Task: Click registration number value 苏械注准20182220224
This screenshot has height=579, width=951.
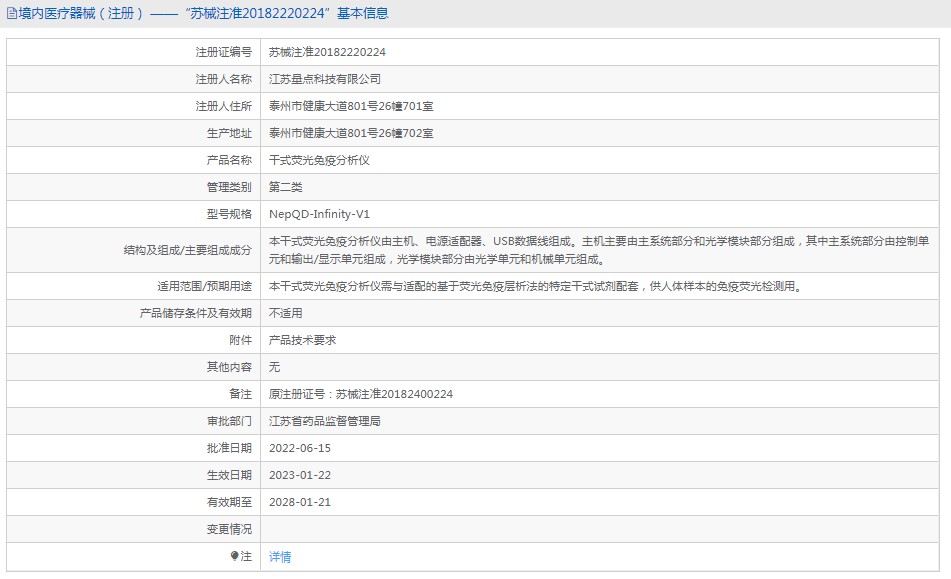Action: click(x=327, y=52)
